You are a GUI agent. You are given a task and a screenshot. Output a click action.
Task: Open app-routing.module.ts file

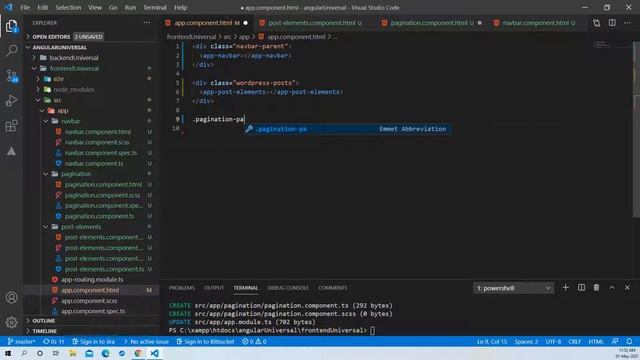92,280
